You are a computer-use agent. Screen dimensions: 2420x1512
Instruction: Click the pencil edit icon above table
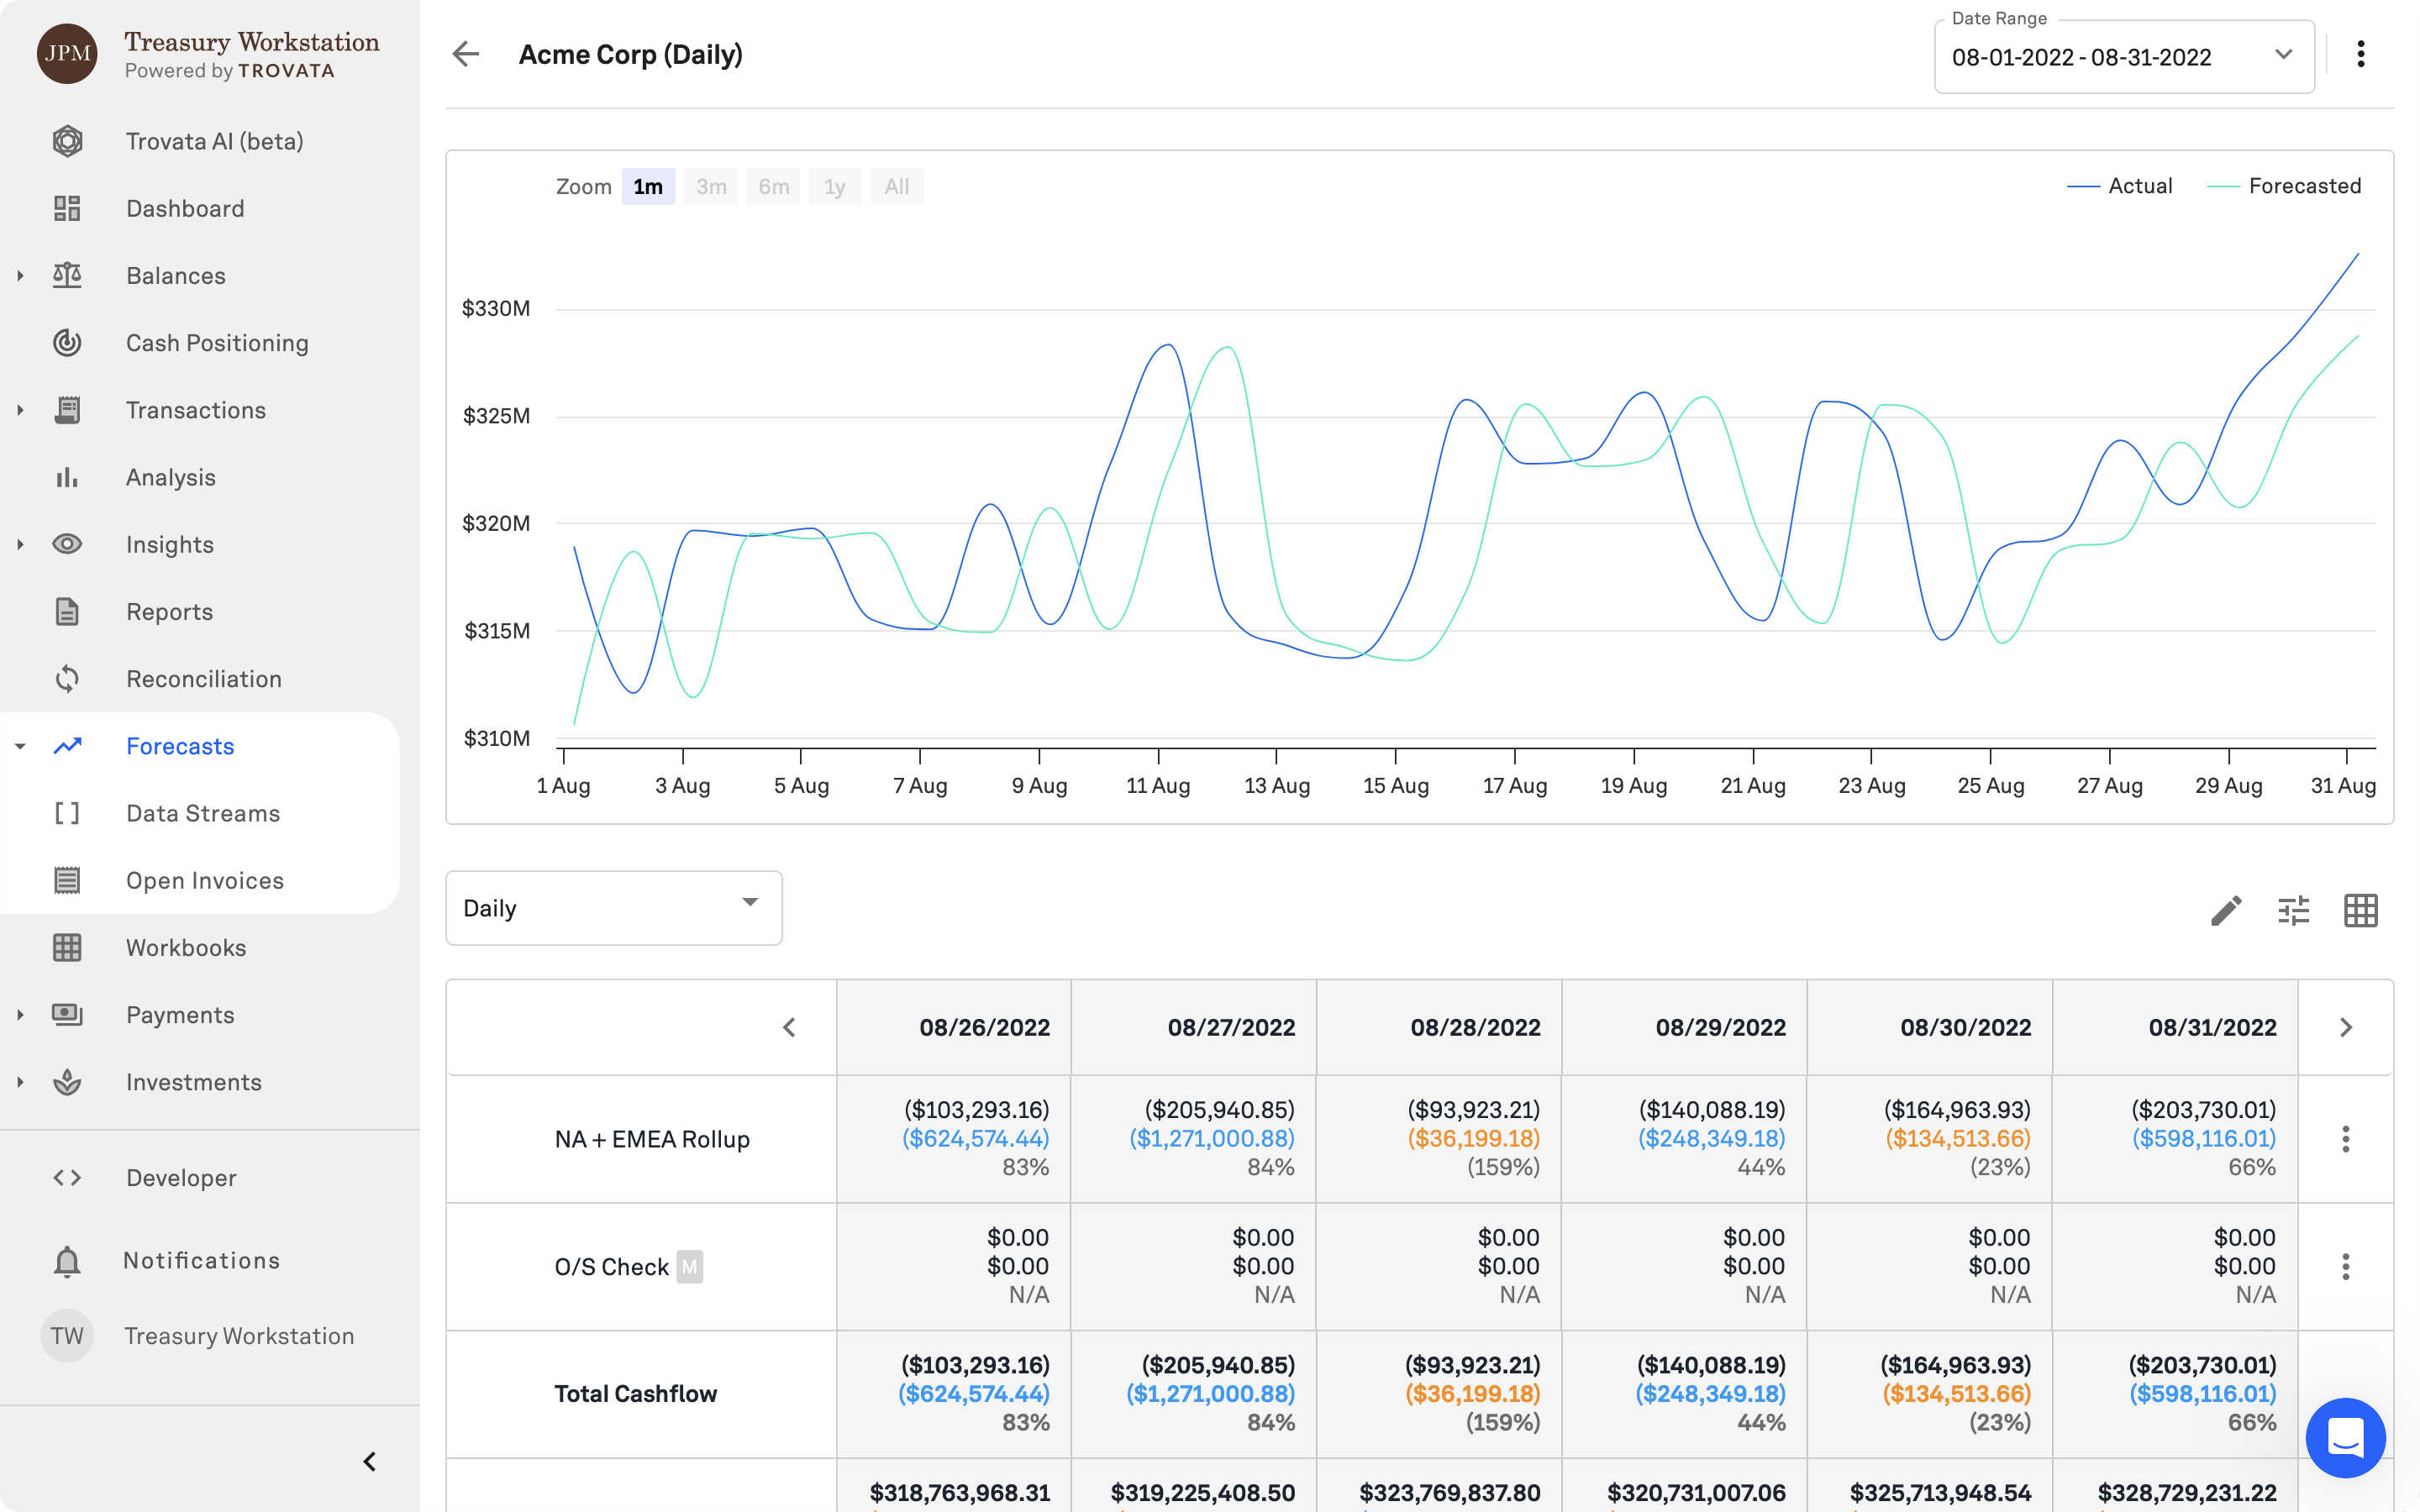coord(2226,910)
